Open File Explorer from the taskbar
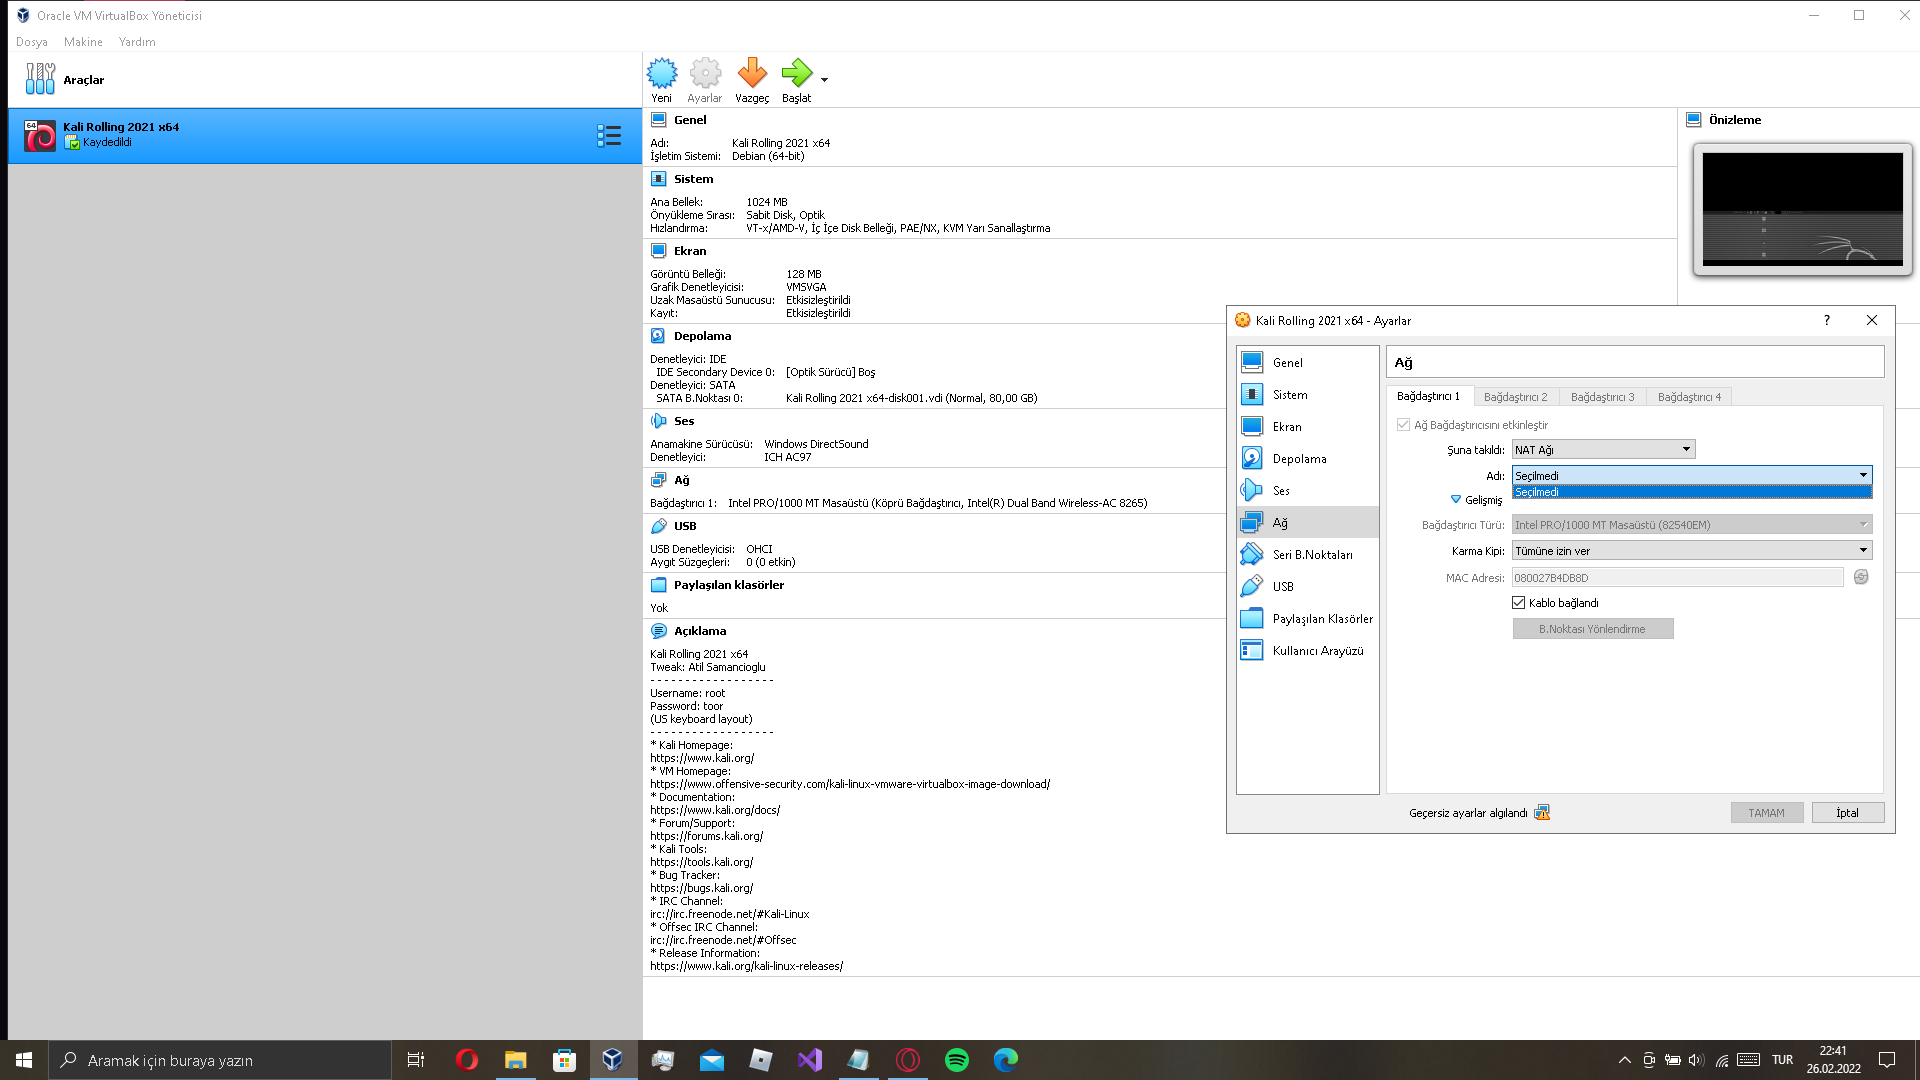 click(515, 1060)
